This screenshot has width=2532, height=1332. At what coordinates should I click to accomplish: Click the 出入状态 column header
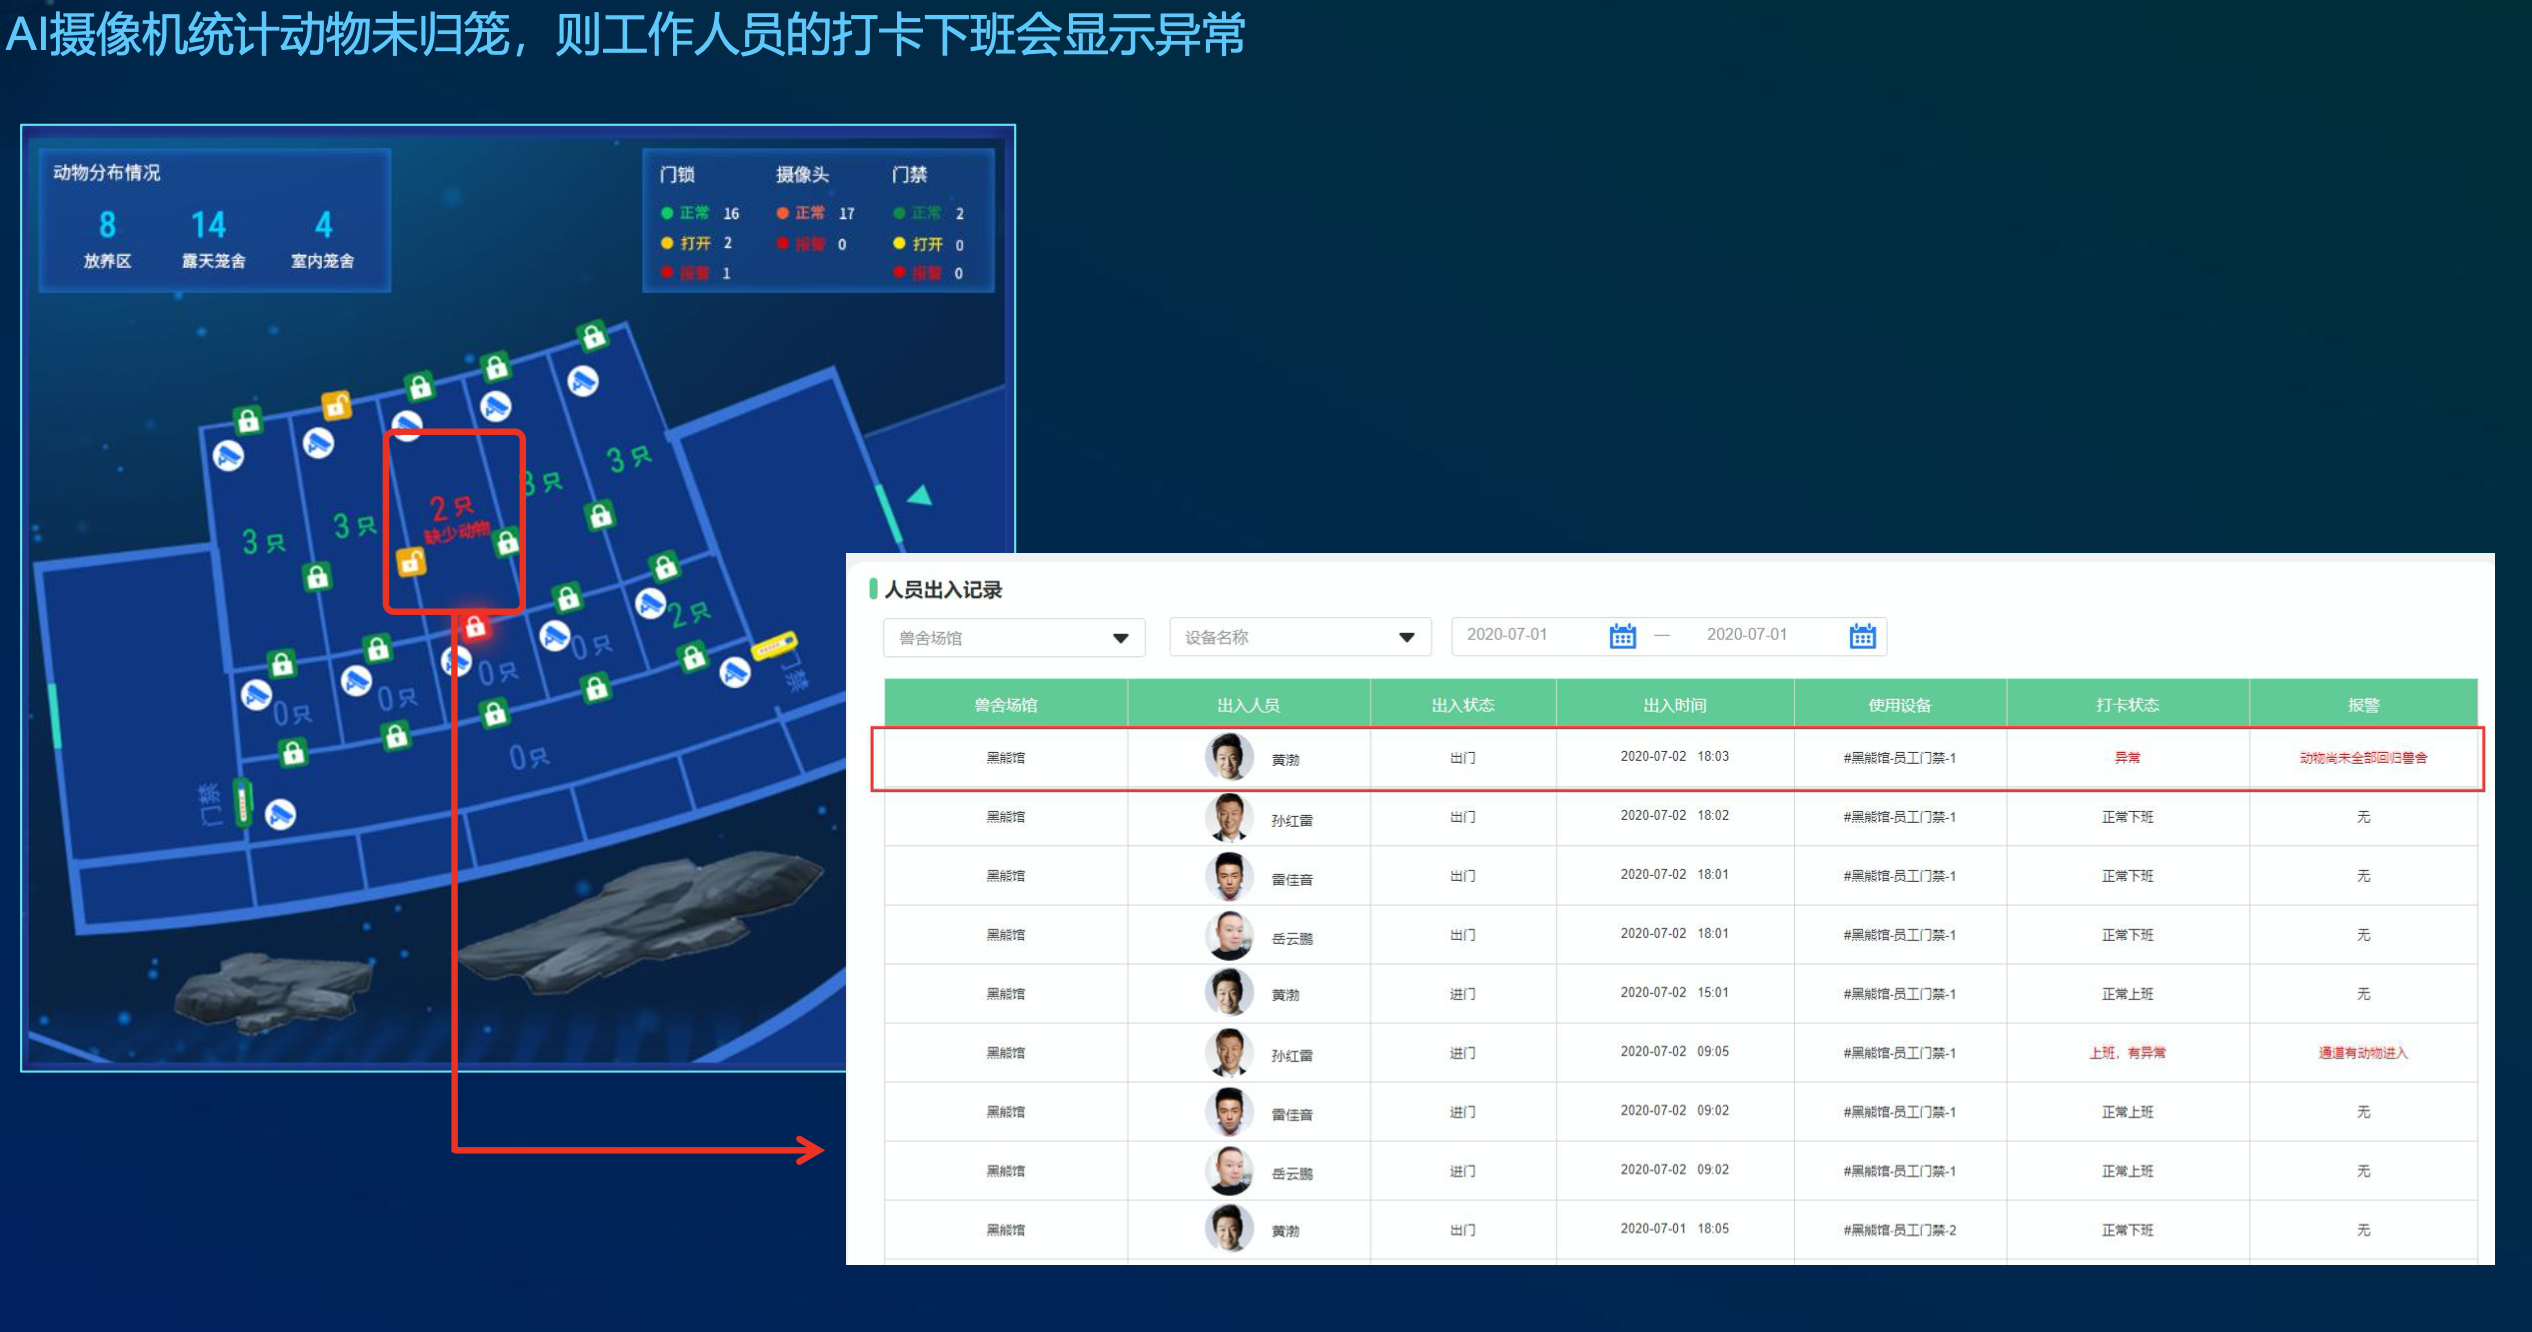1463,704
